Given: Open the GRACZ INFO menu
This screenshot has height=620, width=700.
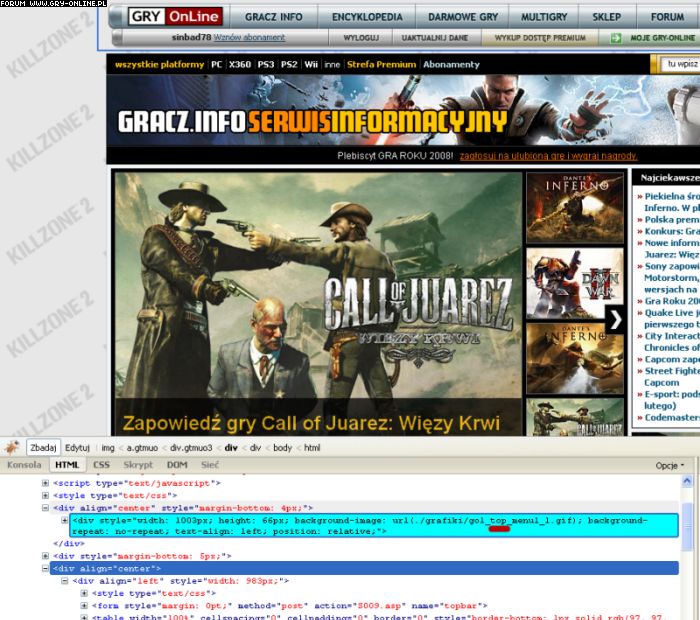Looking at the screenshot, I should click(274, 17).
